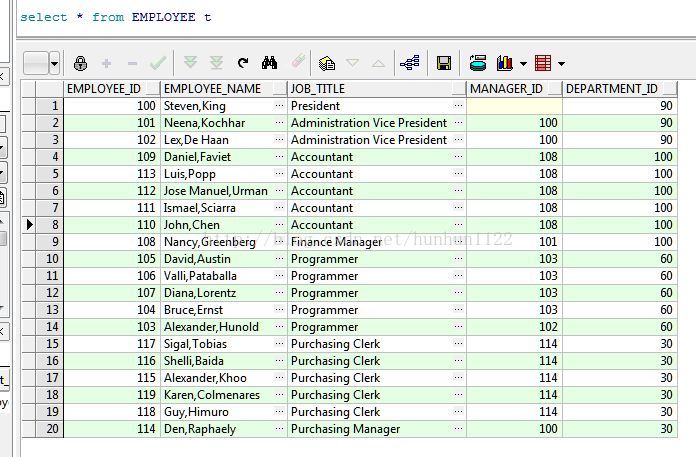Sort by EMPLOYEE_ID column header
This screenshot has height=457, width=696.
coord(112,89)
